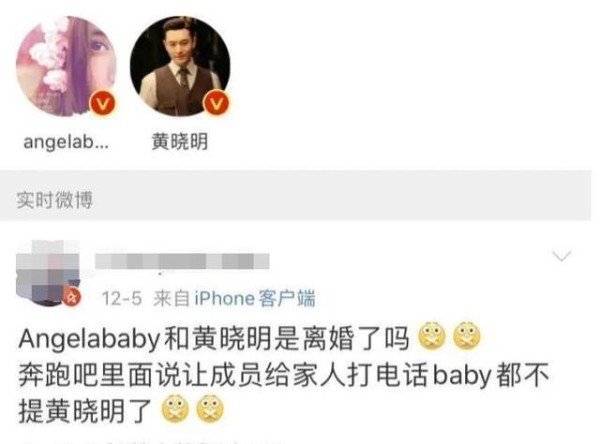Tap the last emoji after 提黄晓明了
600x444 pixels.
(210, 409)
